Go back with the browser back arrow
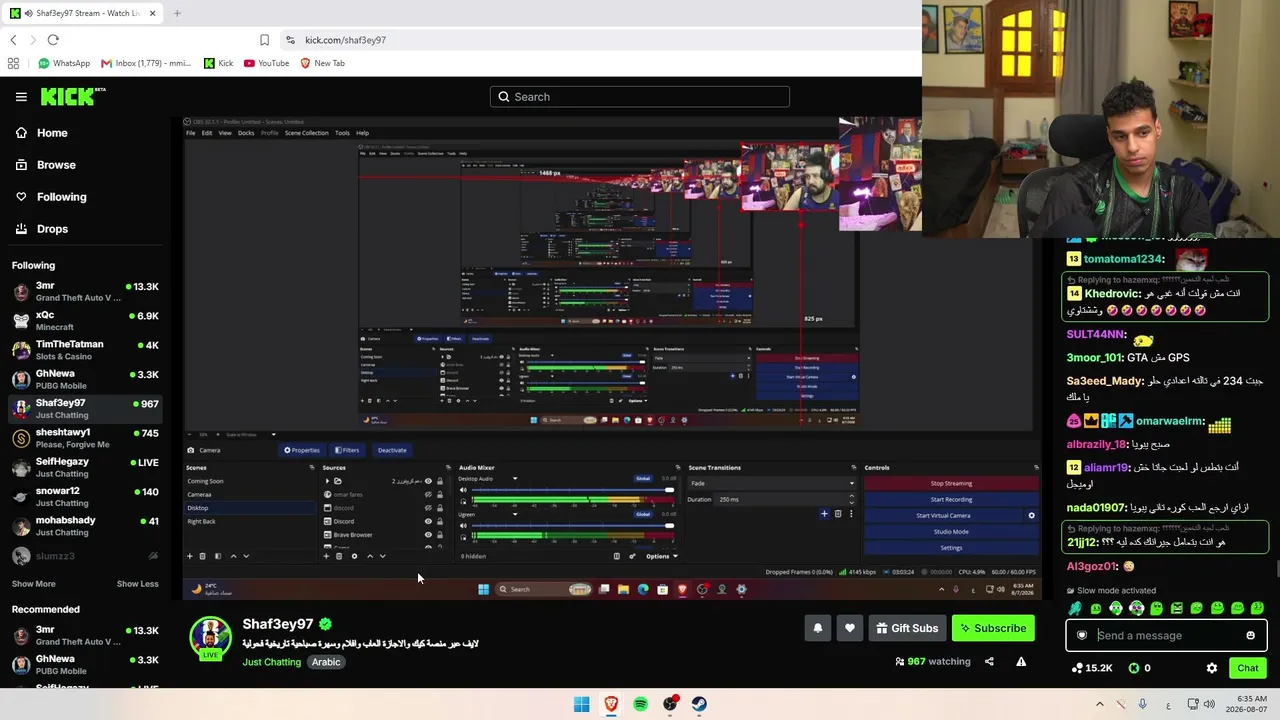Screen dimensions: 1280x720 [13, 40]
